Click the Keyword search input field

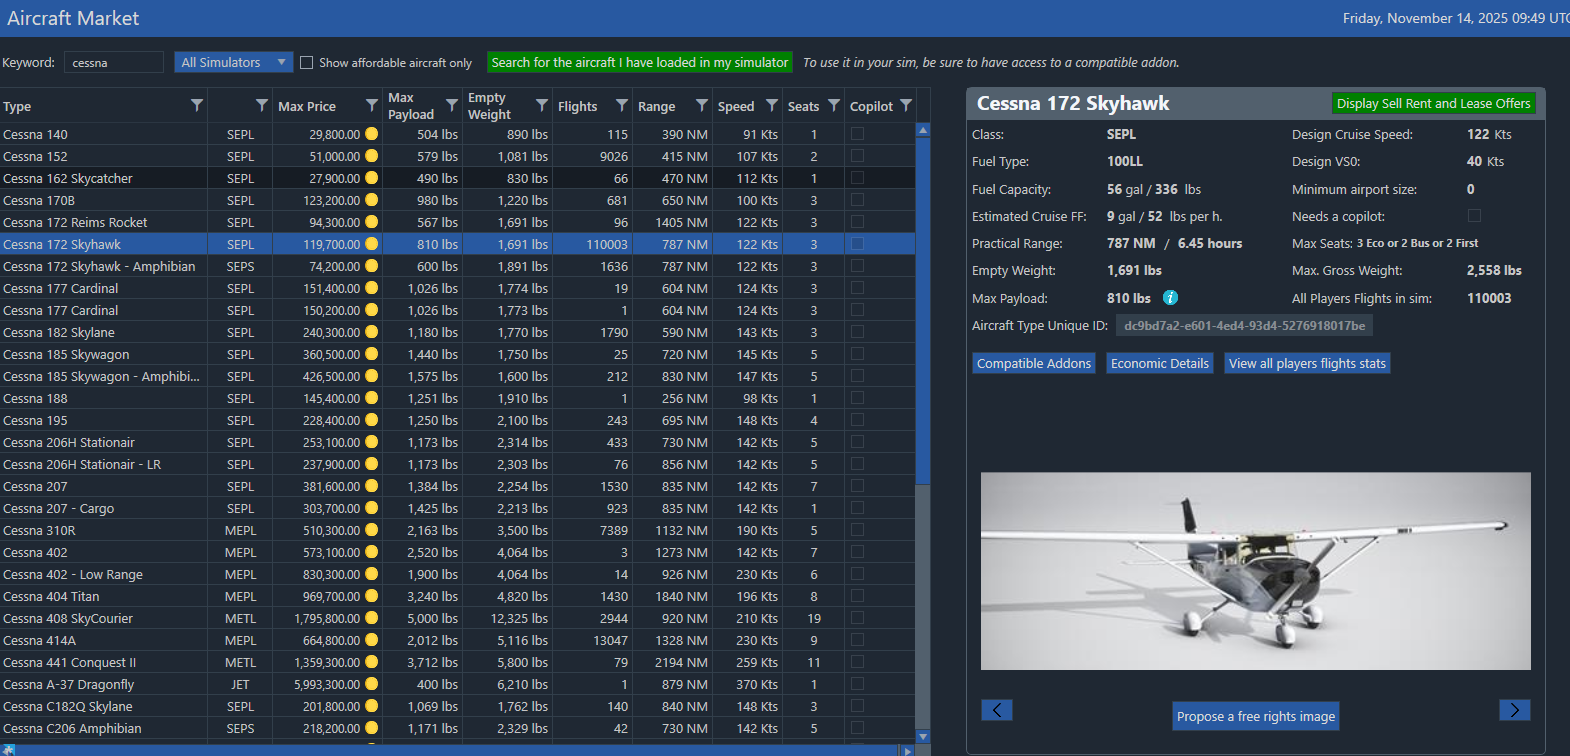coord(114,62)
